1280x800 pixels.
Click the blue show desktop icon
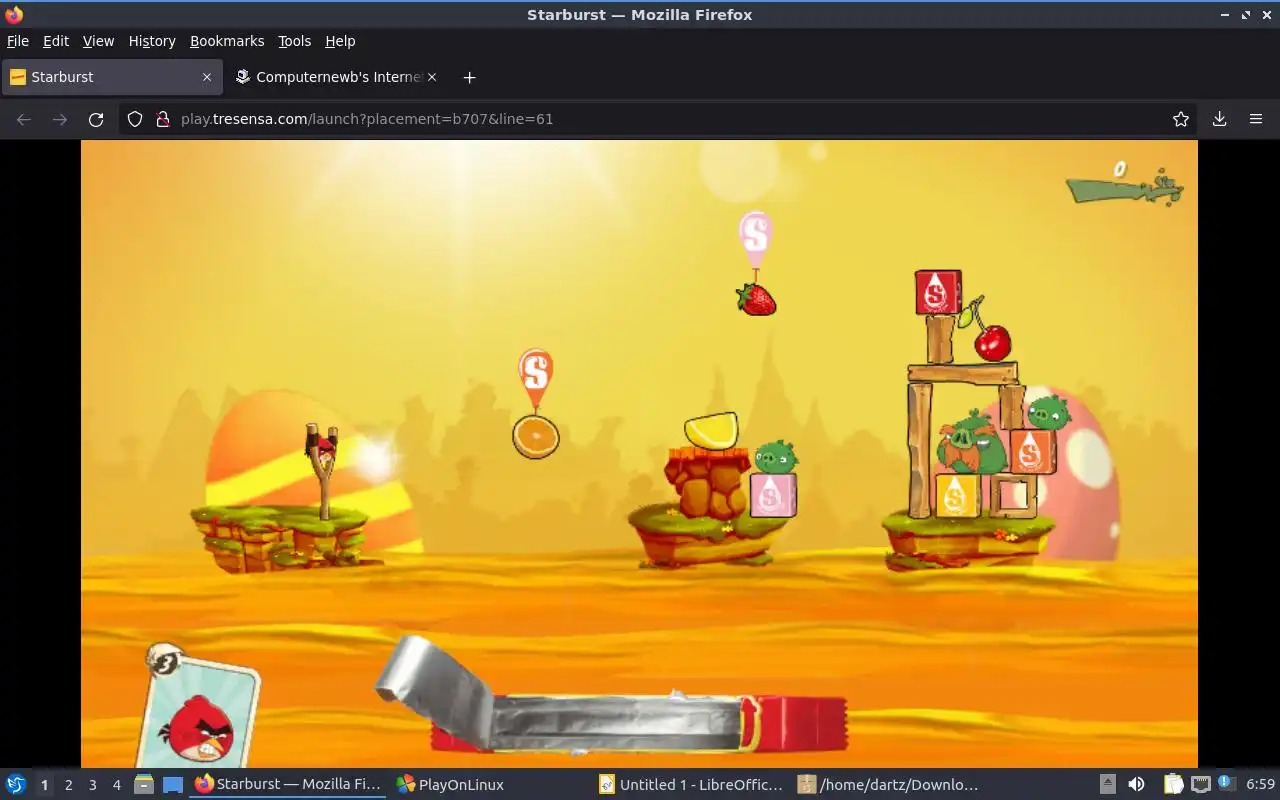point(173,785)
